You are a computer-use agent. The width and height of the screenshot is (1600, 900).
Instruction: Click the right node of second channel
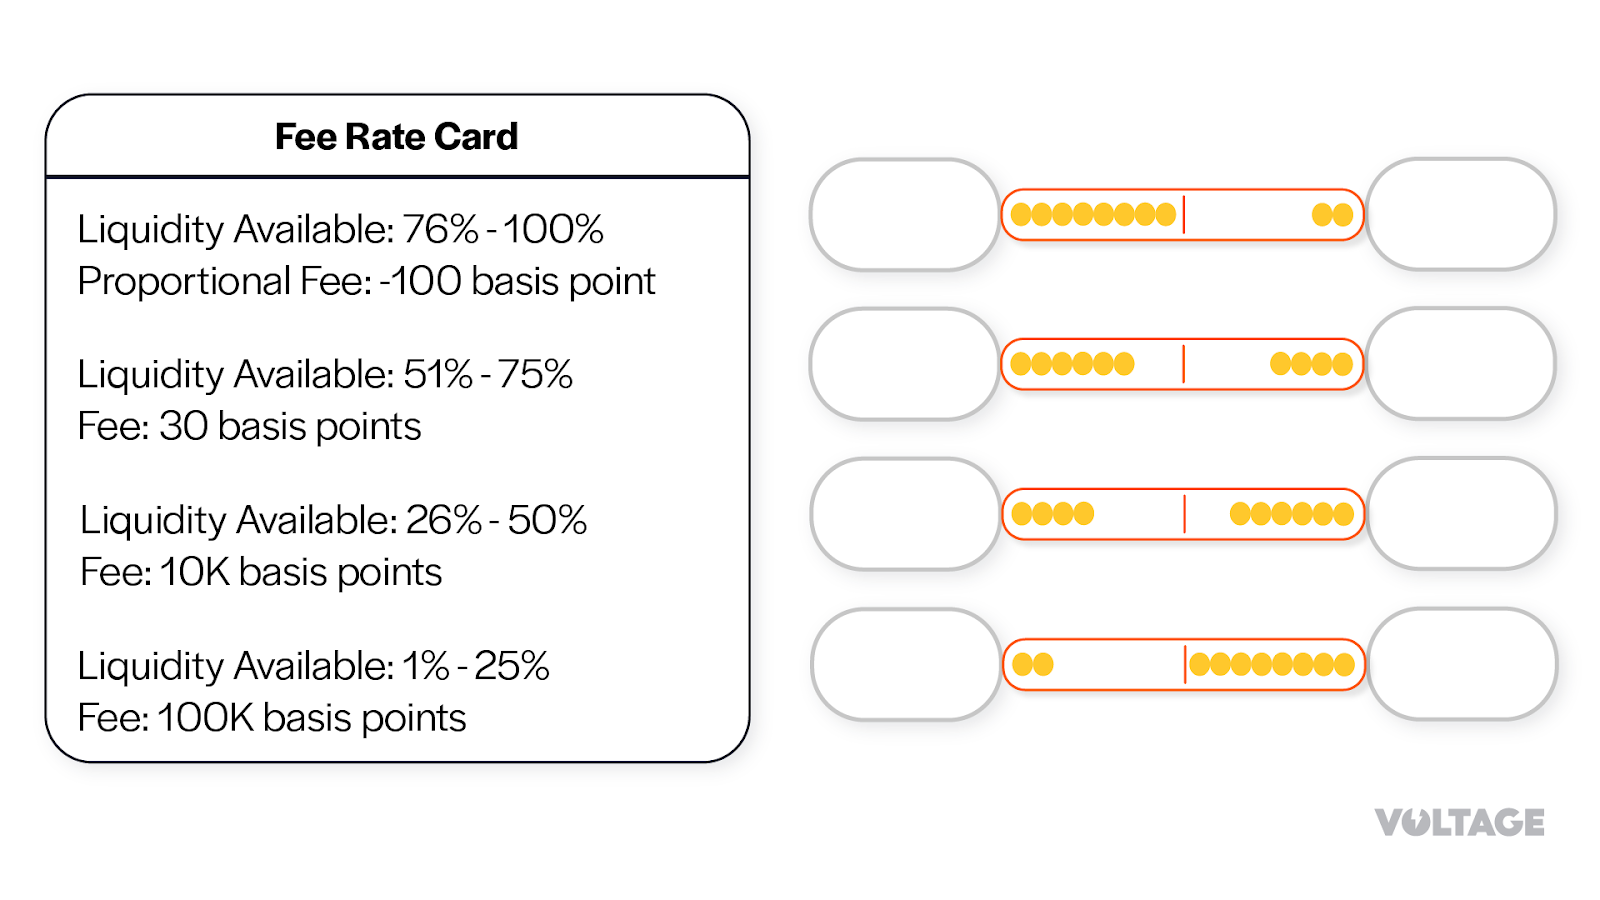(1461, 364)
